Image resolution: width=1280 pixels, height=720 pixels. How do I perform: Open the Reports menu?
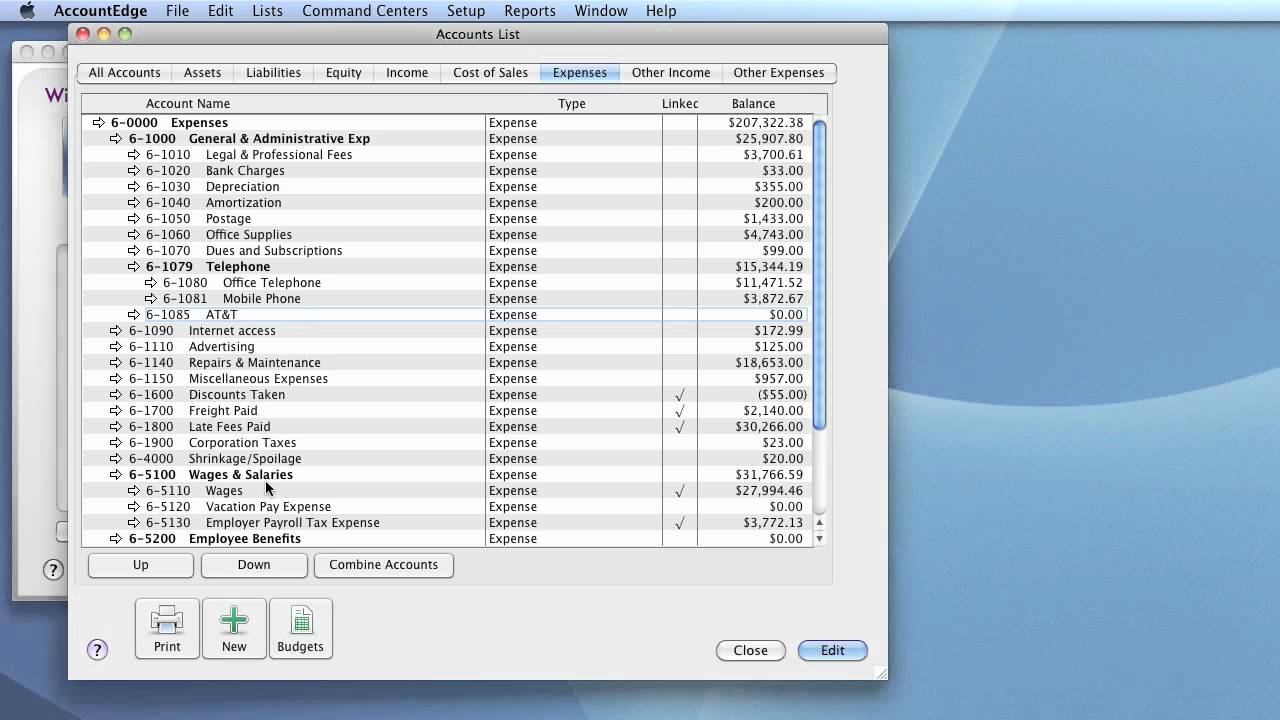[530, 11]
